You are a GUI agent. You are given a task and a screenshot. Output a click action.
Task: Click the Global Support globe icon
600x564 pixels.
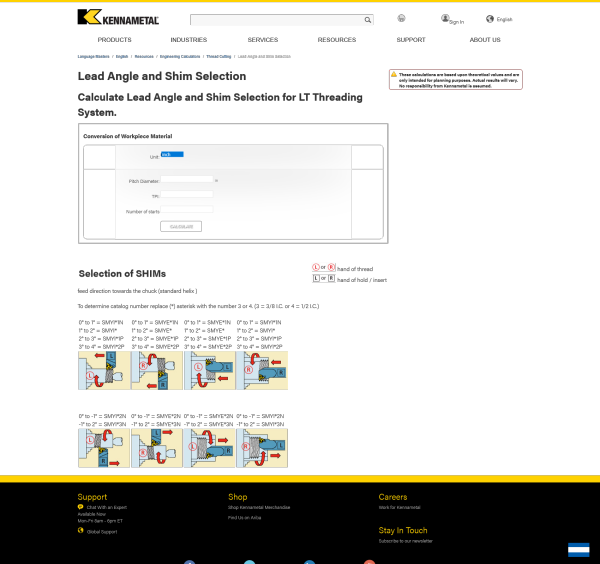pos(80,530)
